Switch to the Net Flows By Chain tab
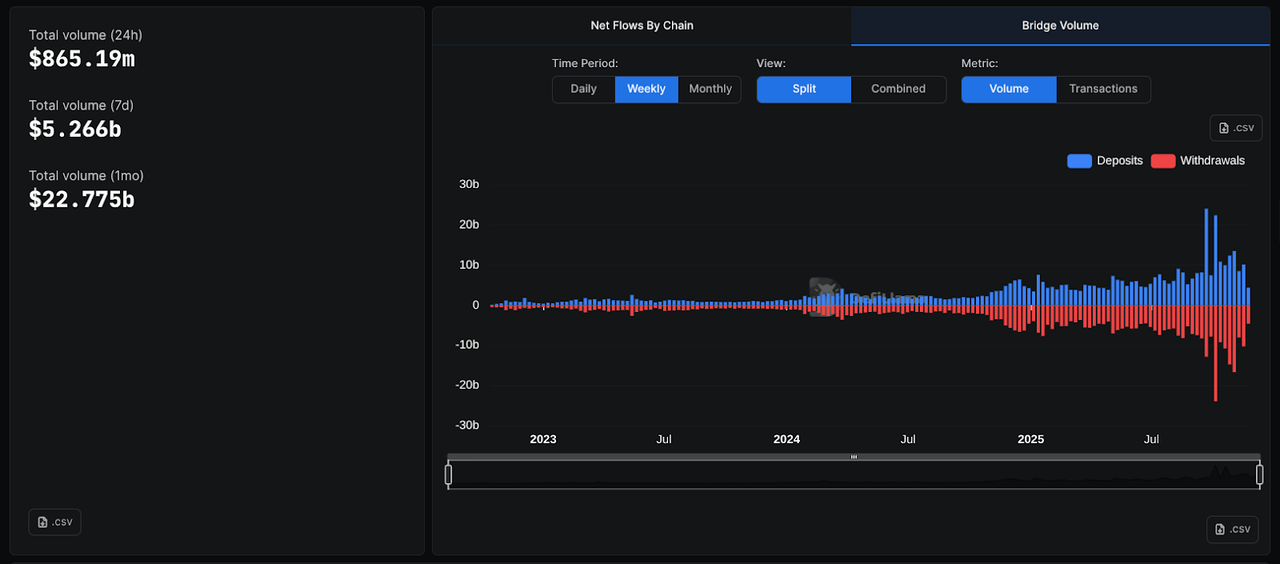Viewport: 1280px width, 564px height. [641, 26]
